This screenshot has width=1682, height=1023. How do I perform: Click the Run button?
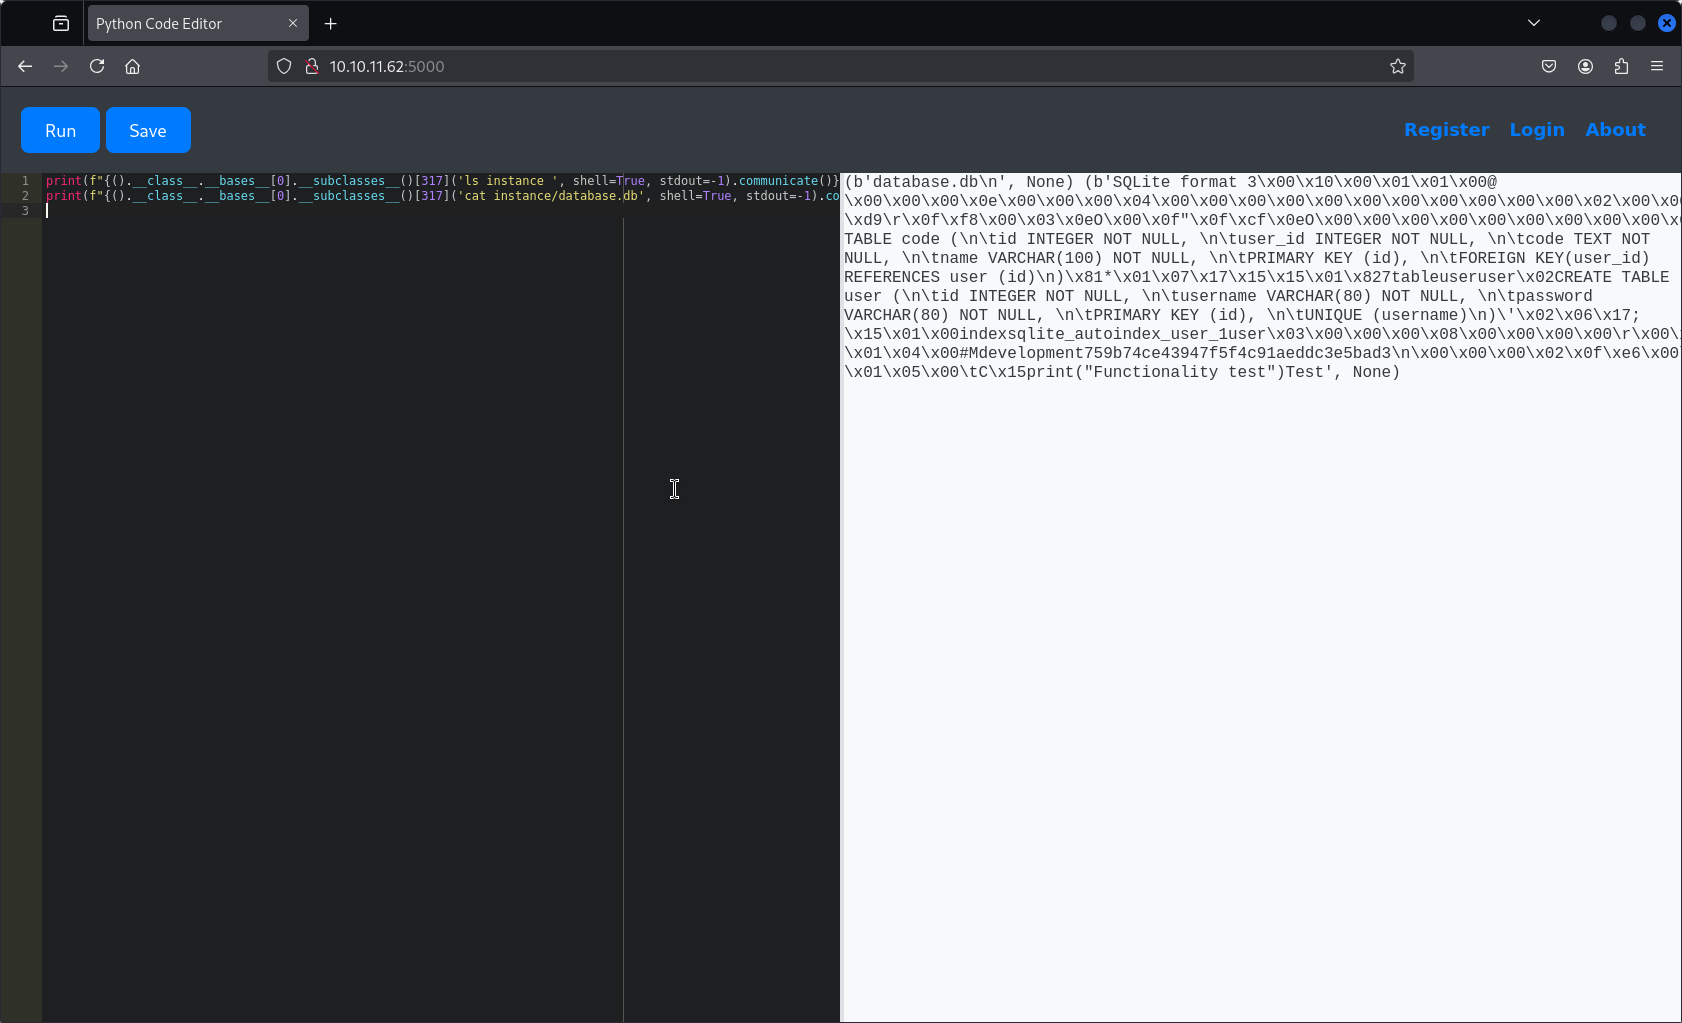[60, 130]
